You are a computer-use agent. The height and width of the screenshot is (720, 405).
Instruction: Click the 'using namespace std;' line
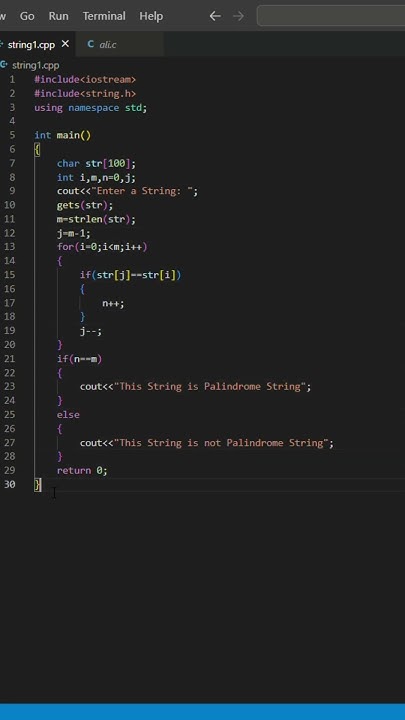pyautogui.click(x=90, y=108)
